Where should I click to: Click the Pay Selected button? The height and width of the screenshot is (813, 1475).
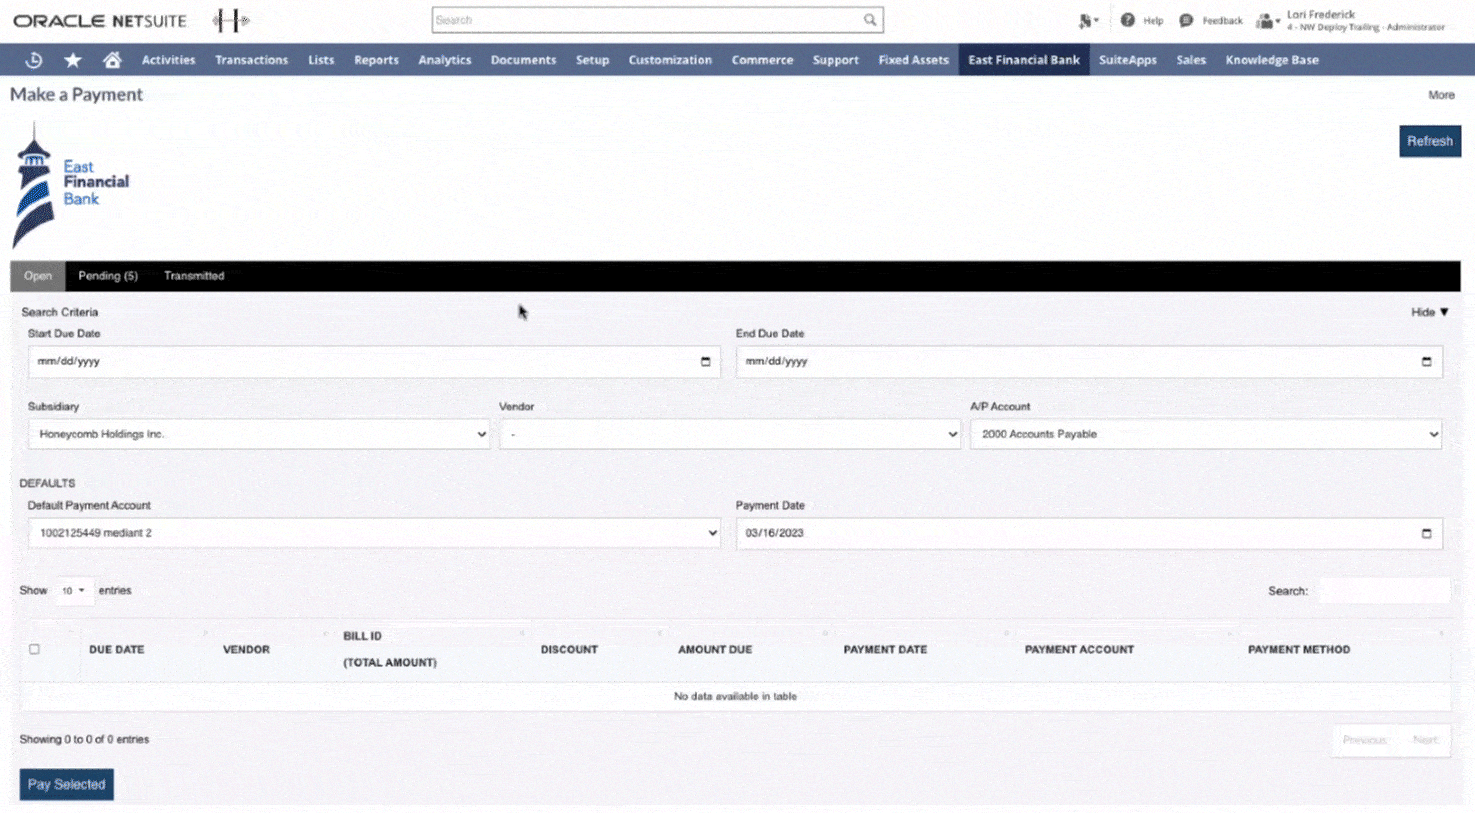pos(66,784)
